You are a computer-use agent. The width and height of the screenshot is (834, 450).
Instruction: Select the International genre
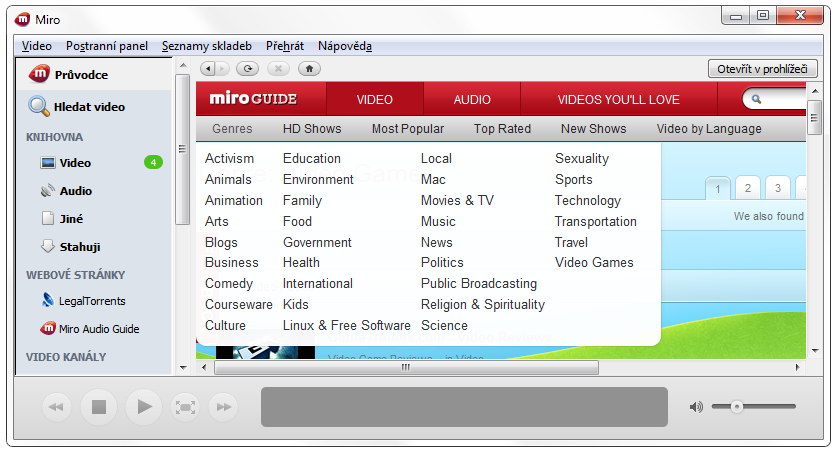tap(318, 284)
